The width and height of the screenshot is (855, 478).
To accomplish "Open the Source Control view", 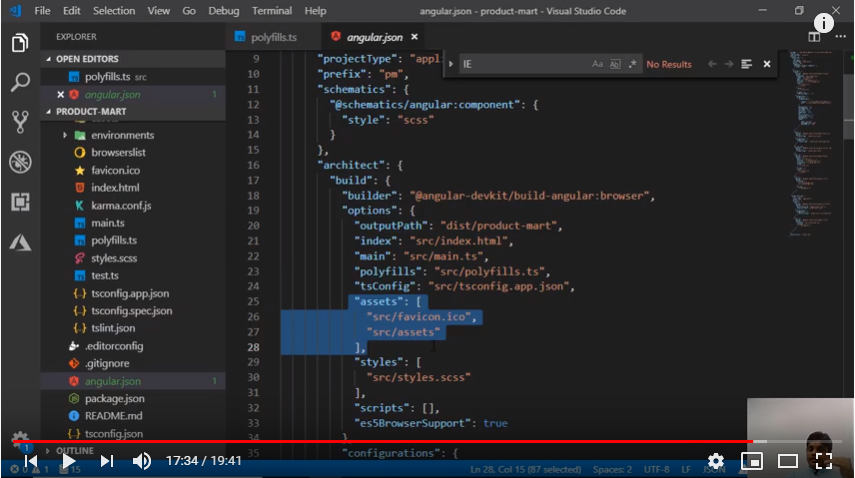I will pos(20,122).
